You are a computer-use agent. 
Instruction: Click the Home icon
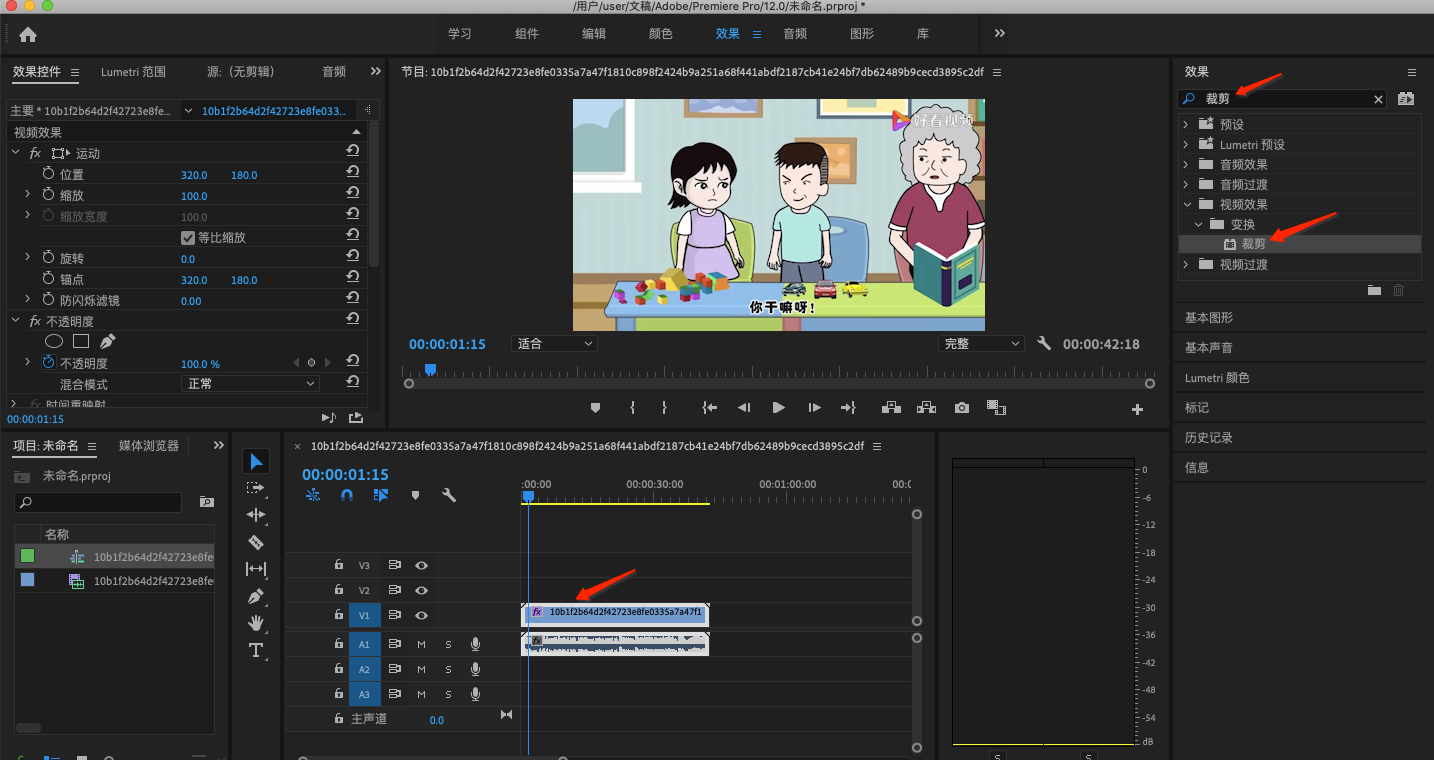(x=28, y=34)
